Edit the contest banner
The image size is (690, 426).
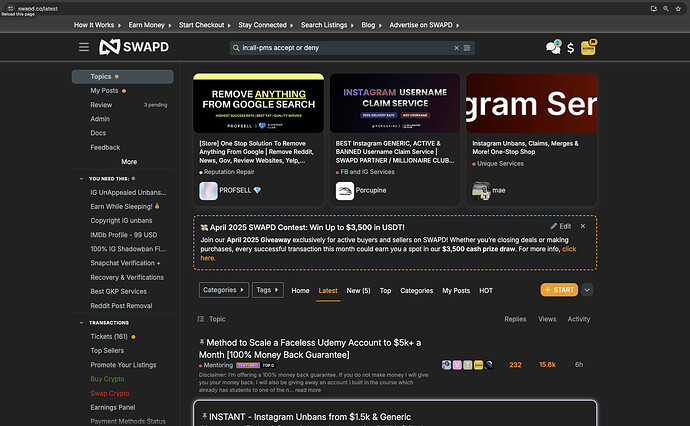(x=561, y=226)
